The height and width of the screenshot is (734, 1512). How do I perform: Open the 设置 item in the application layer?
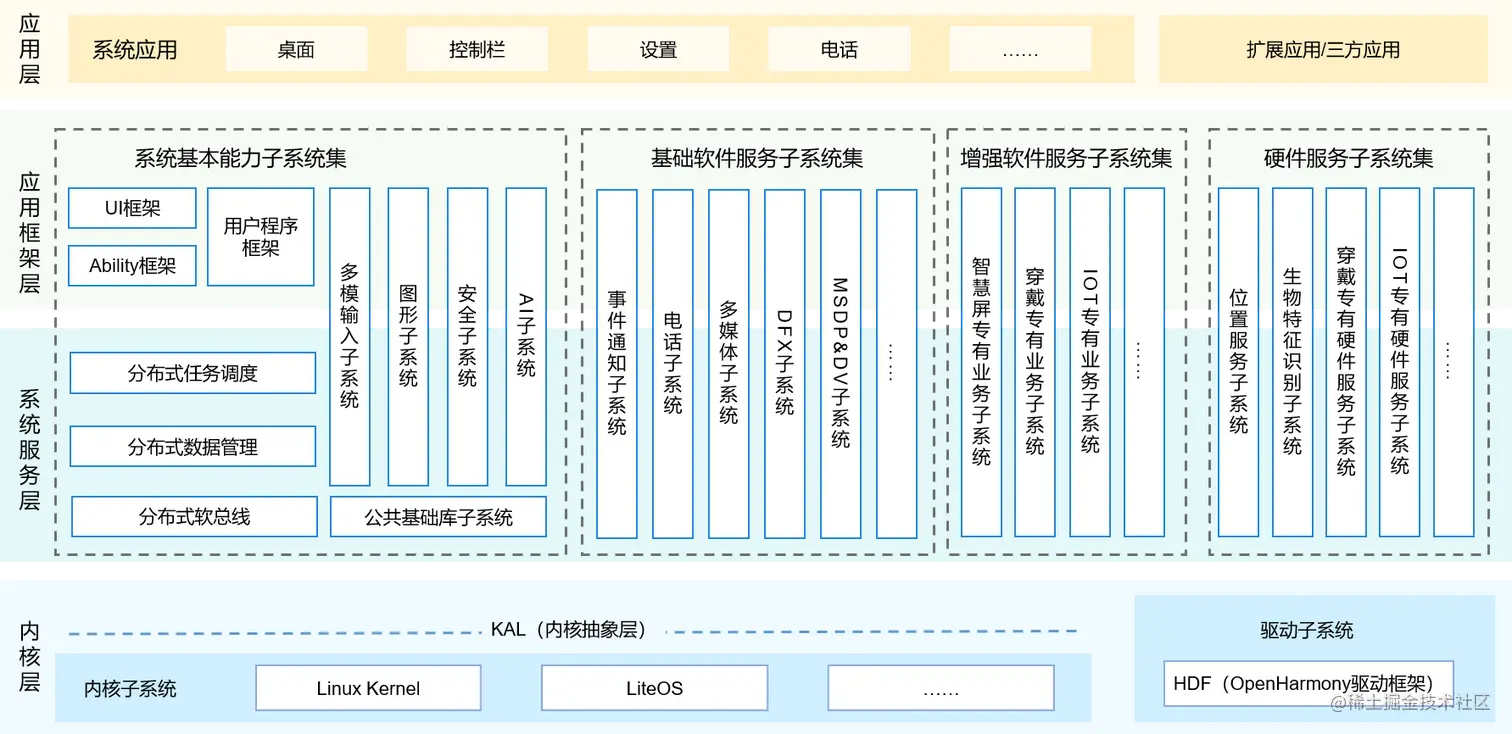coord(658,48)
